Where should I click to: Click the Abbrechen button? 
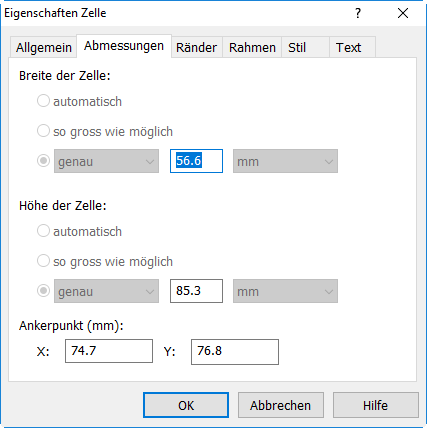tap(281, 405)
